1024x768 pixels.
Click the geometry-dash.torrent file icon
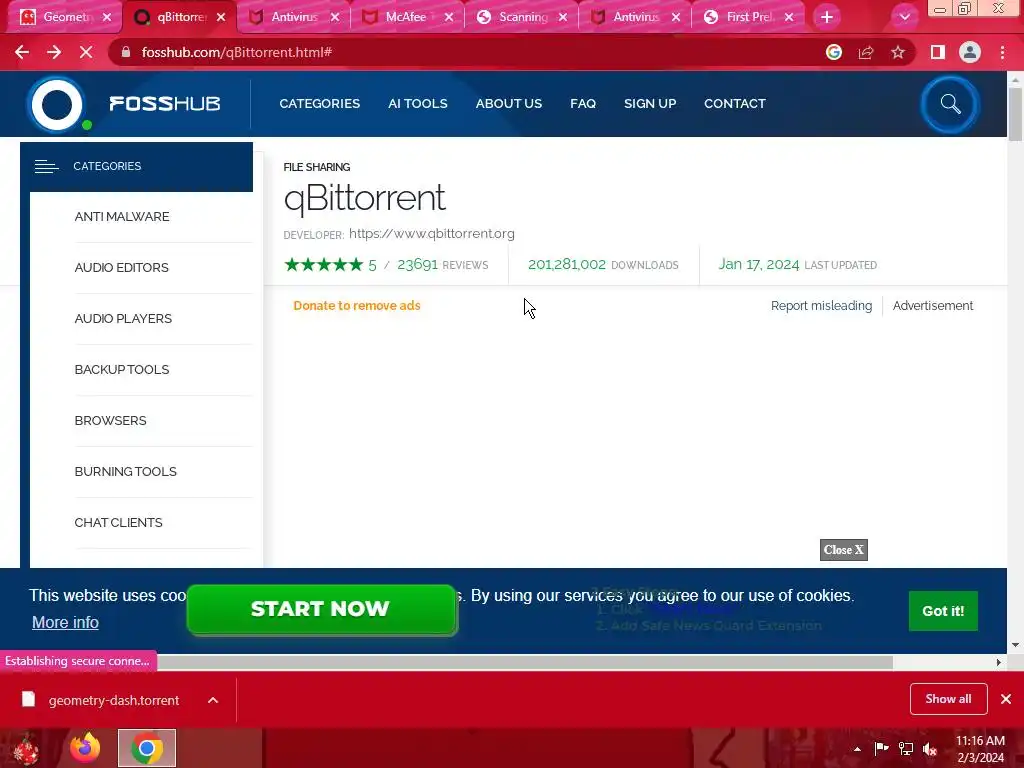point(28,699)
